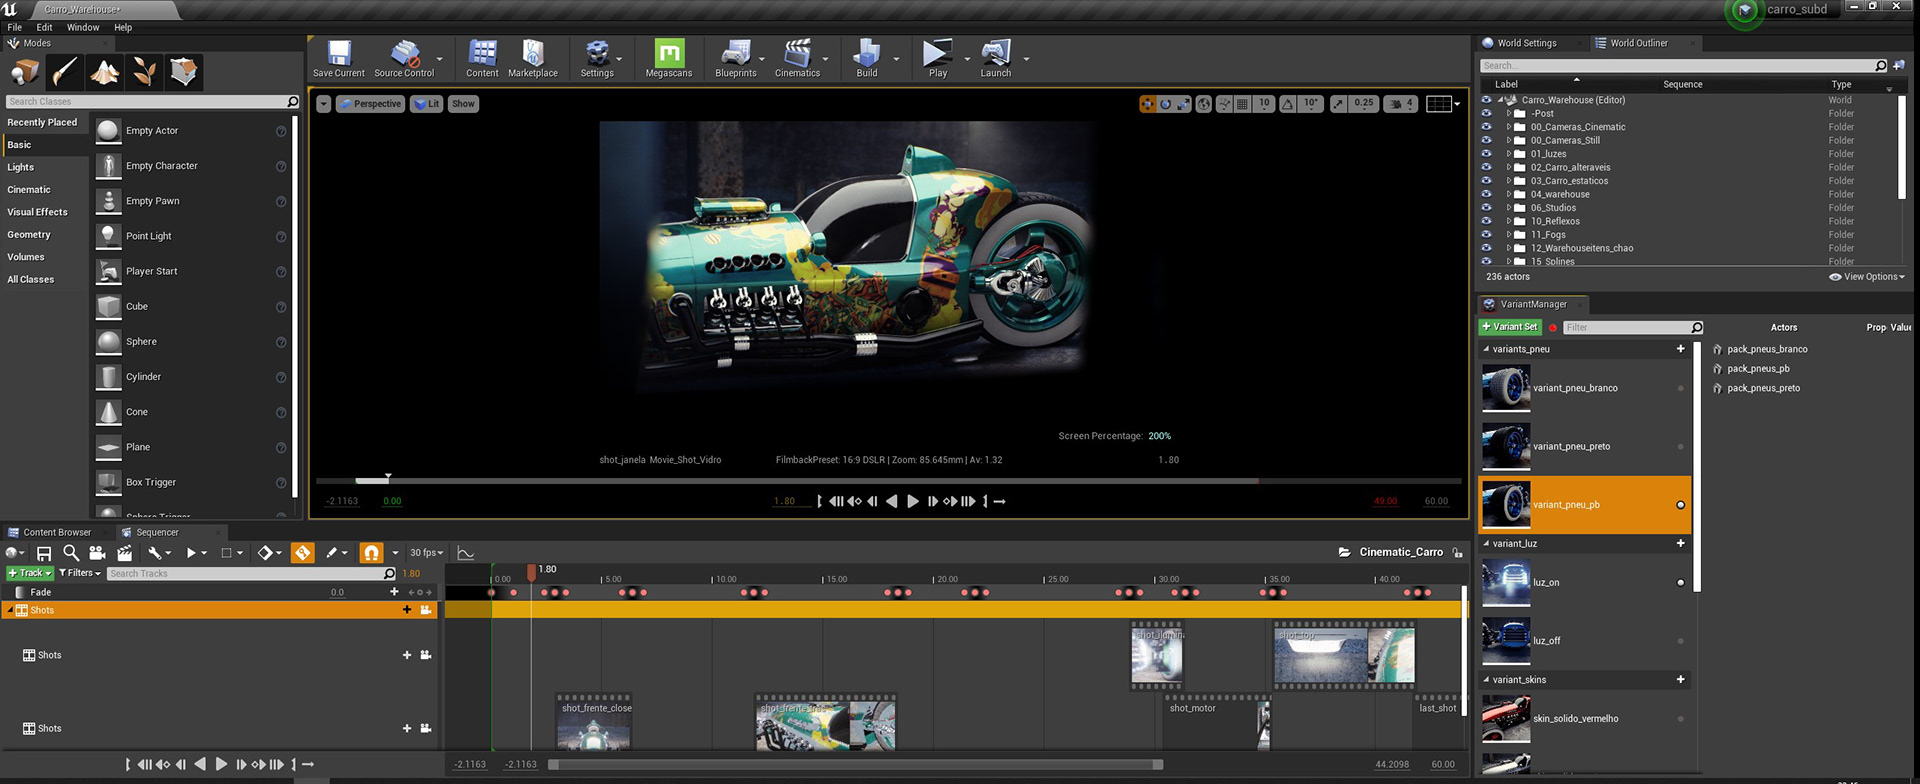
Task: Select the scale gizmo in viewport toolbar
Action: pos(1183,104)
